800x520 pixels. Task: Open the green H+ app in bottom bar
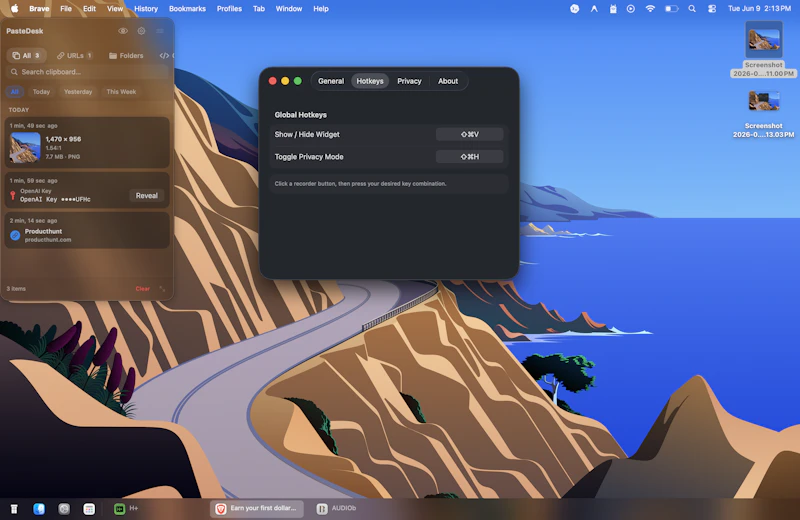coord(126,509)
